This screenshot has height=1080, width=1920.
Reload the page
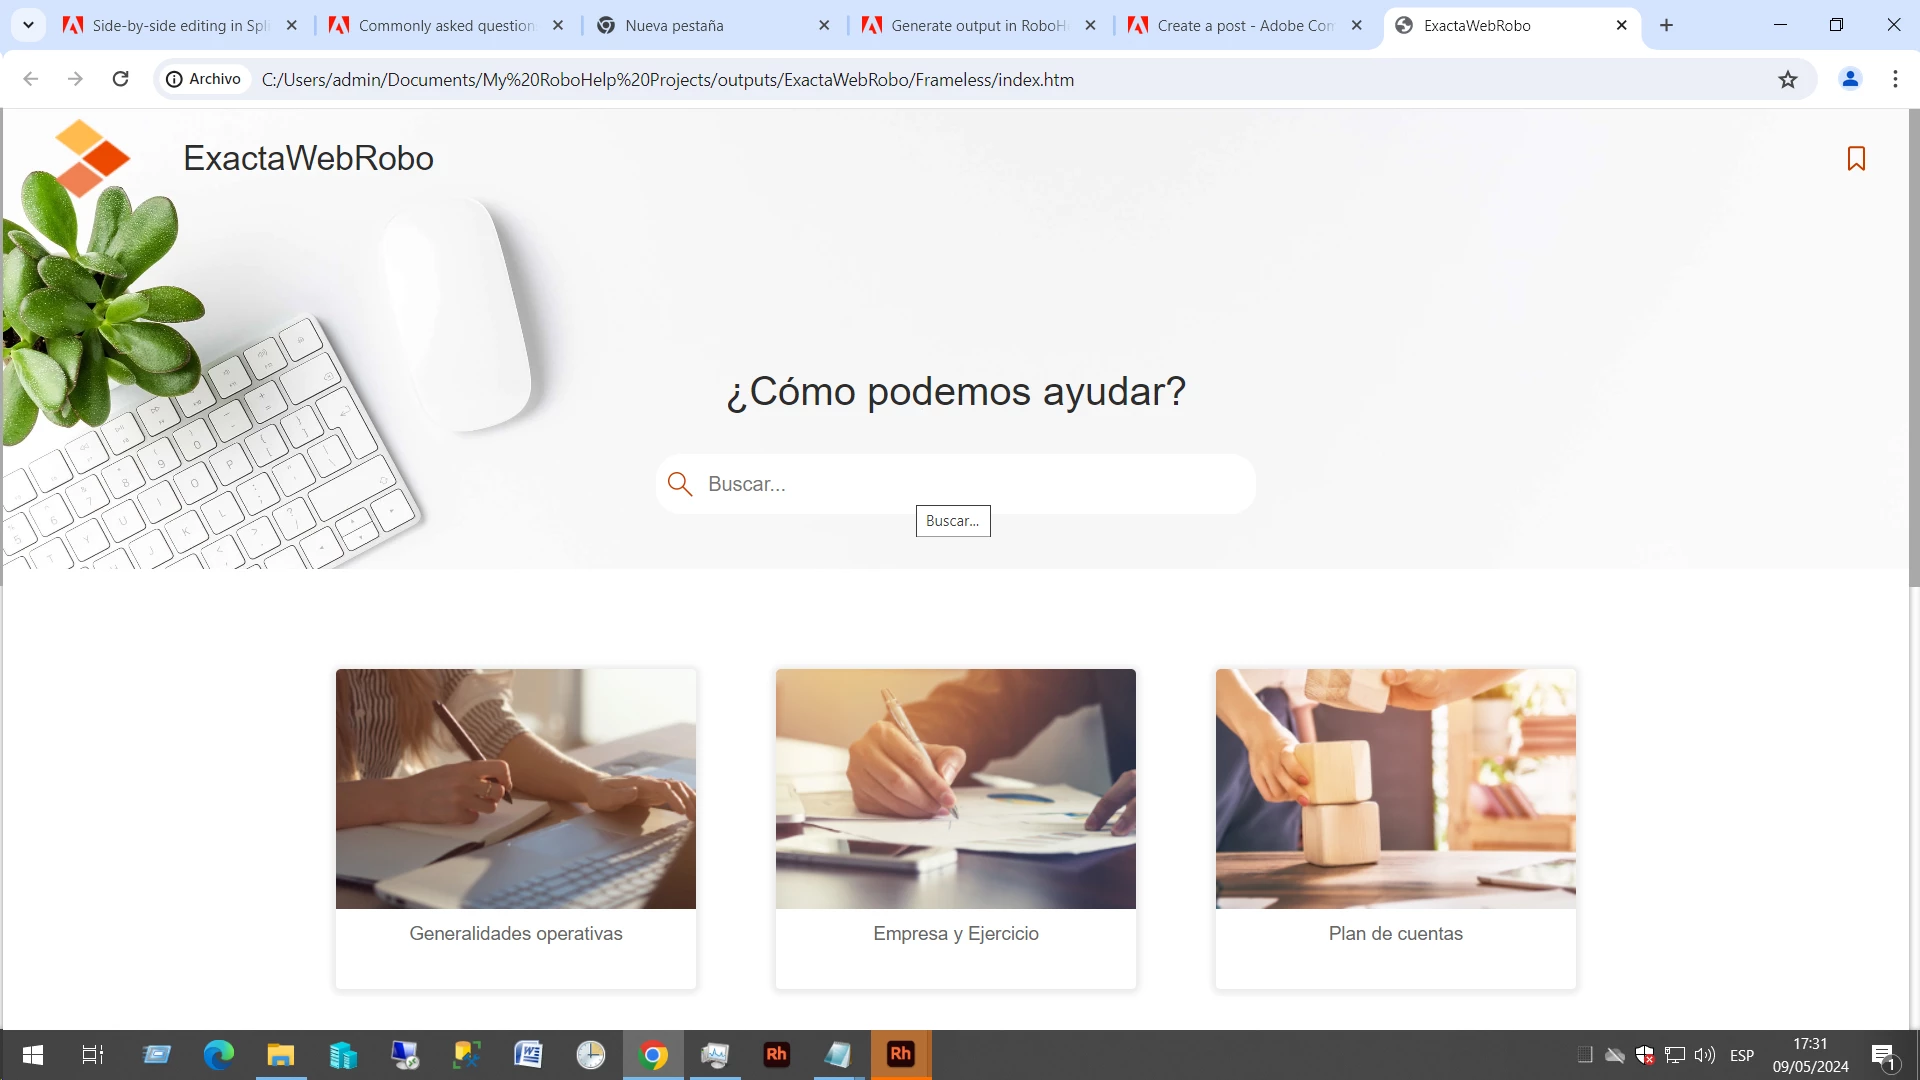(x=120, y=79)
